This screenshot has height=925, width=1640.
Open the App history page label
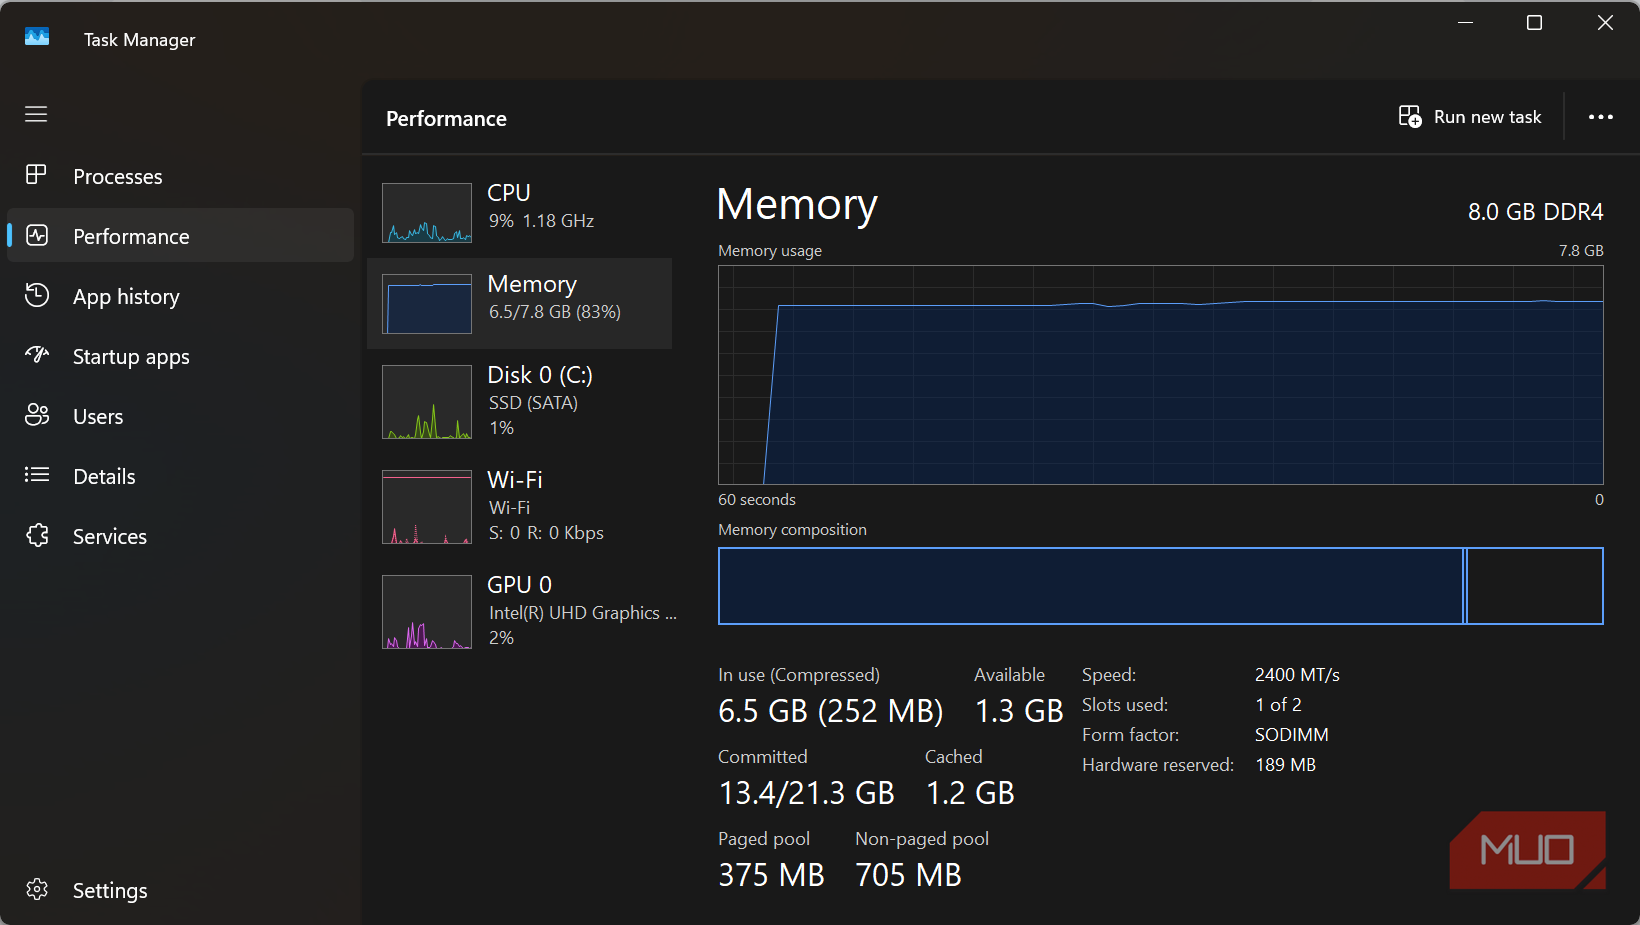click(126, 297)
